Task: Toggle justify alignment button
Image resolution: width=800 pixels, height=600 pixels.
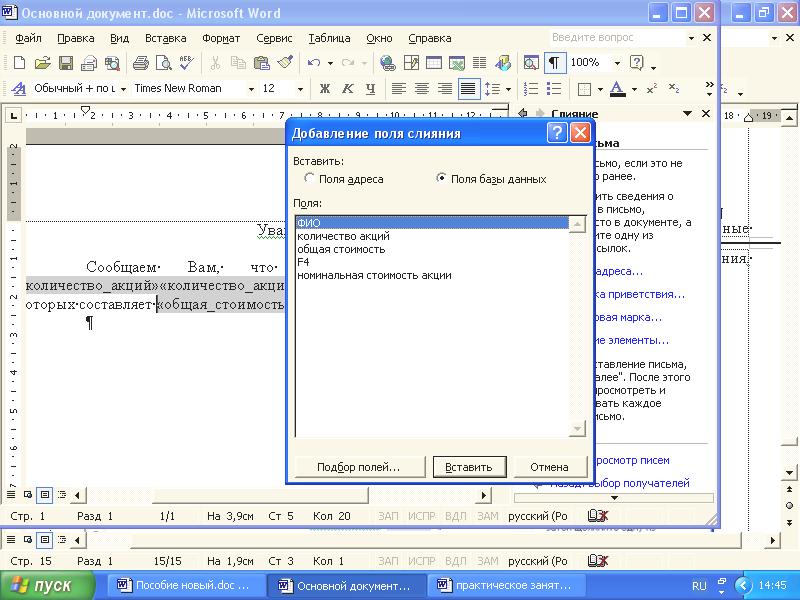Action: click(468, 89)
